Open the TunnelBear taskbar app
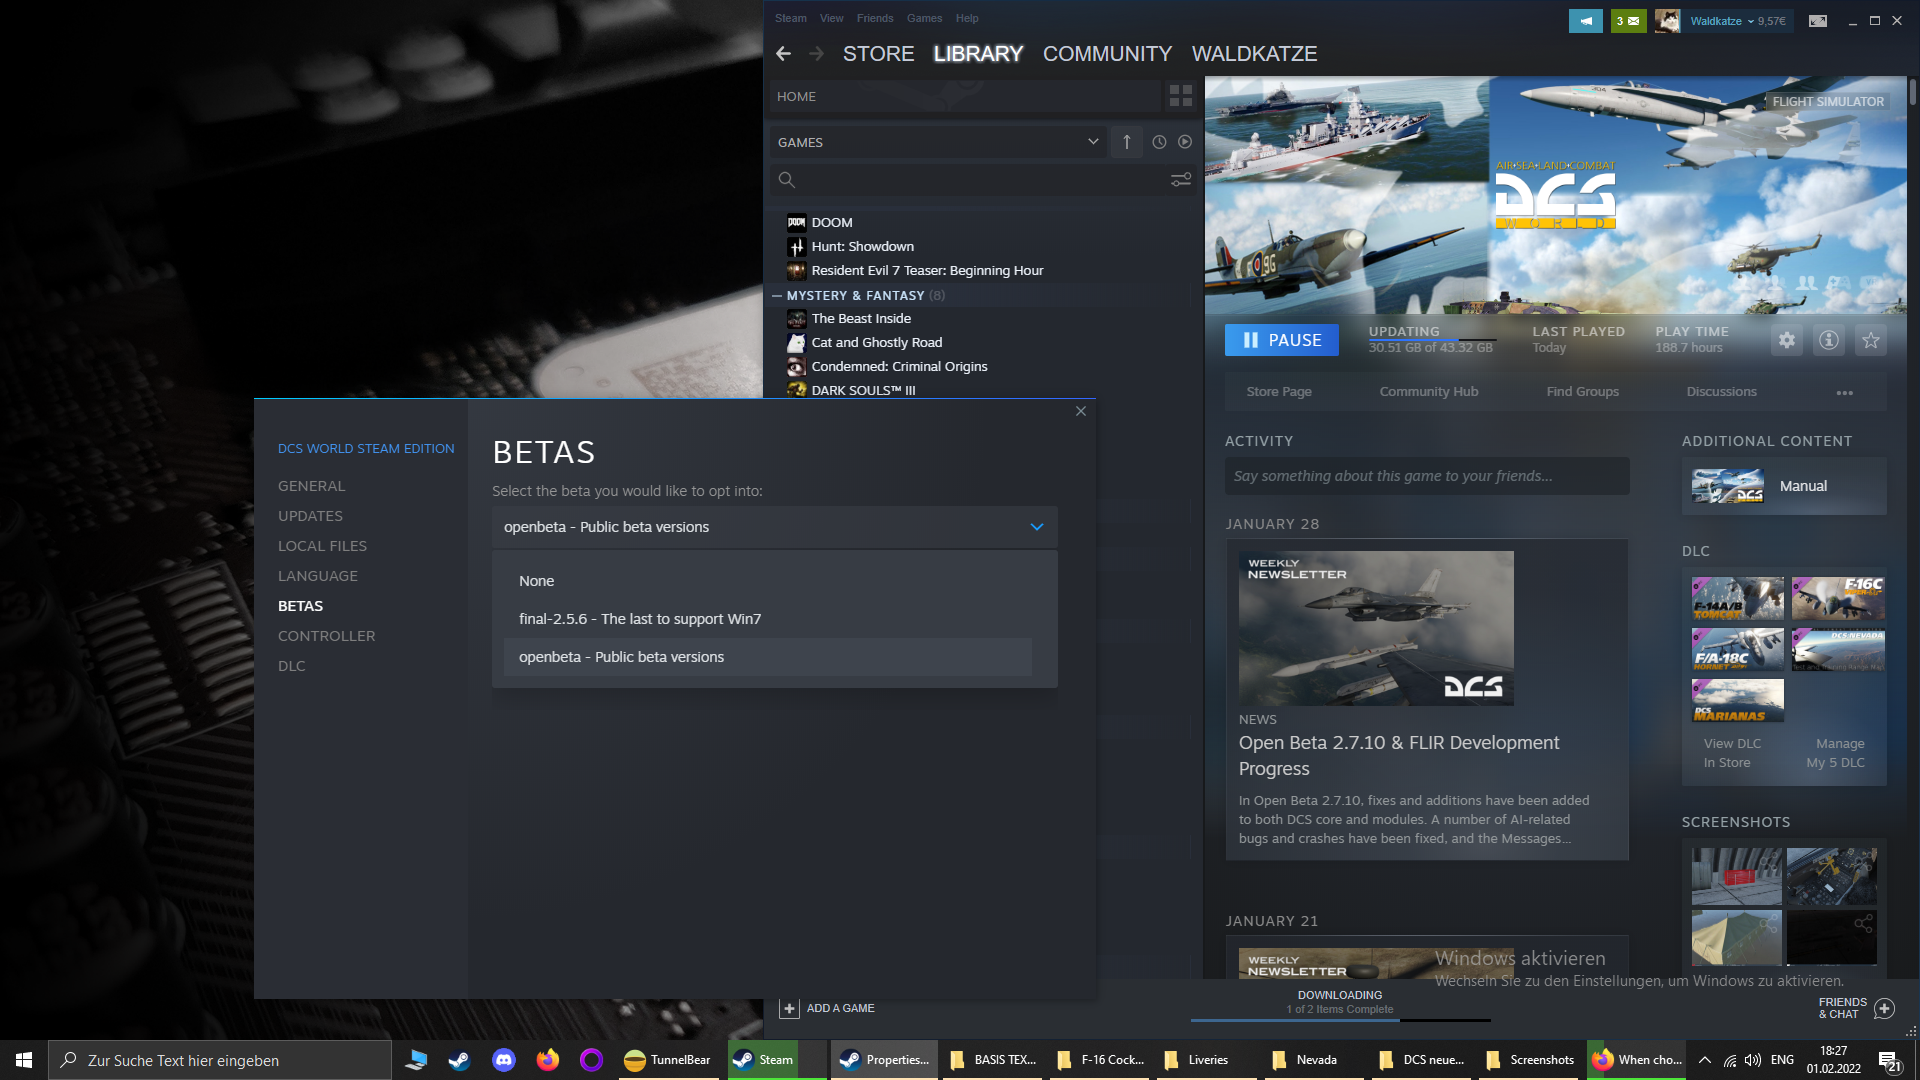 click(667, 1060)
